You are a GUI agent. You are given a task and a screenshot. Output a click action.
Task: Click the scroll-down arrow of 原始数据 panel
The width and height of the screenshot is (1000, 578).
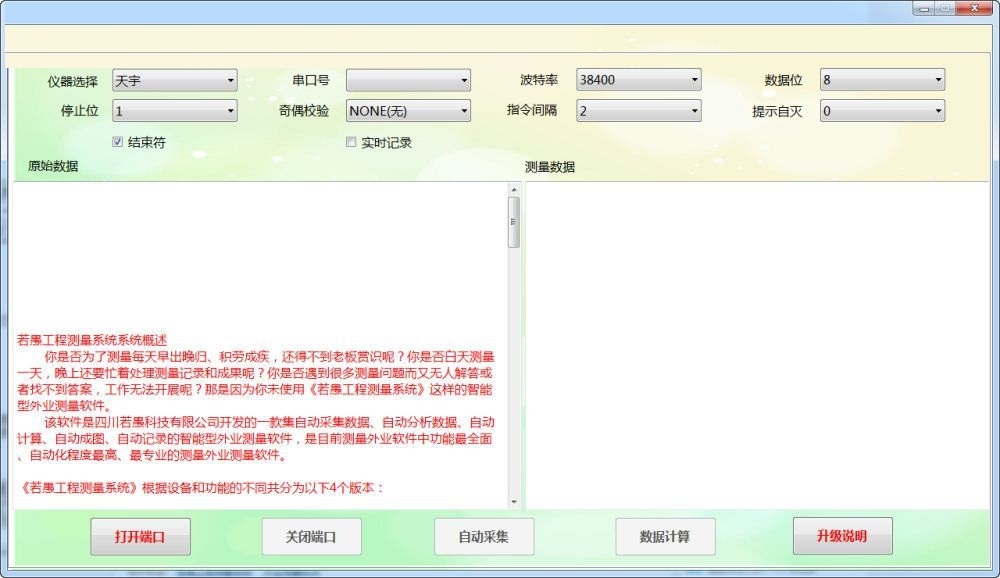tap(514, 502)
